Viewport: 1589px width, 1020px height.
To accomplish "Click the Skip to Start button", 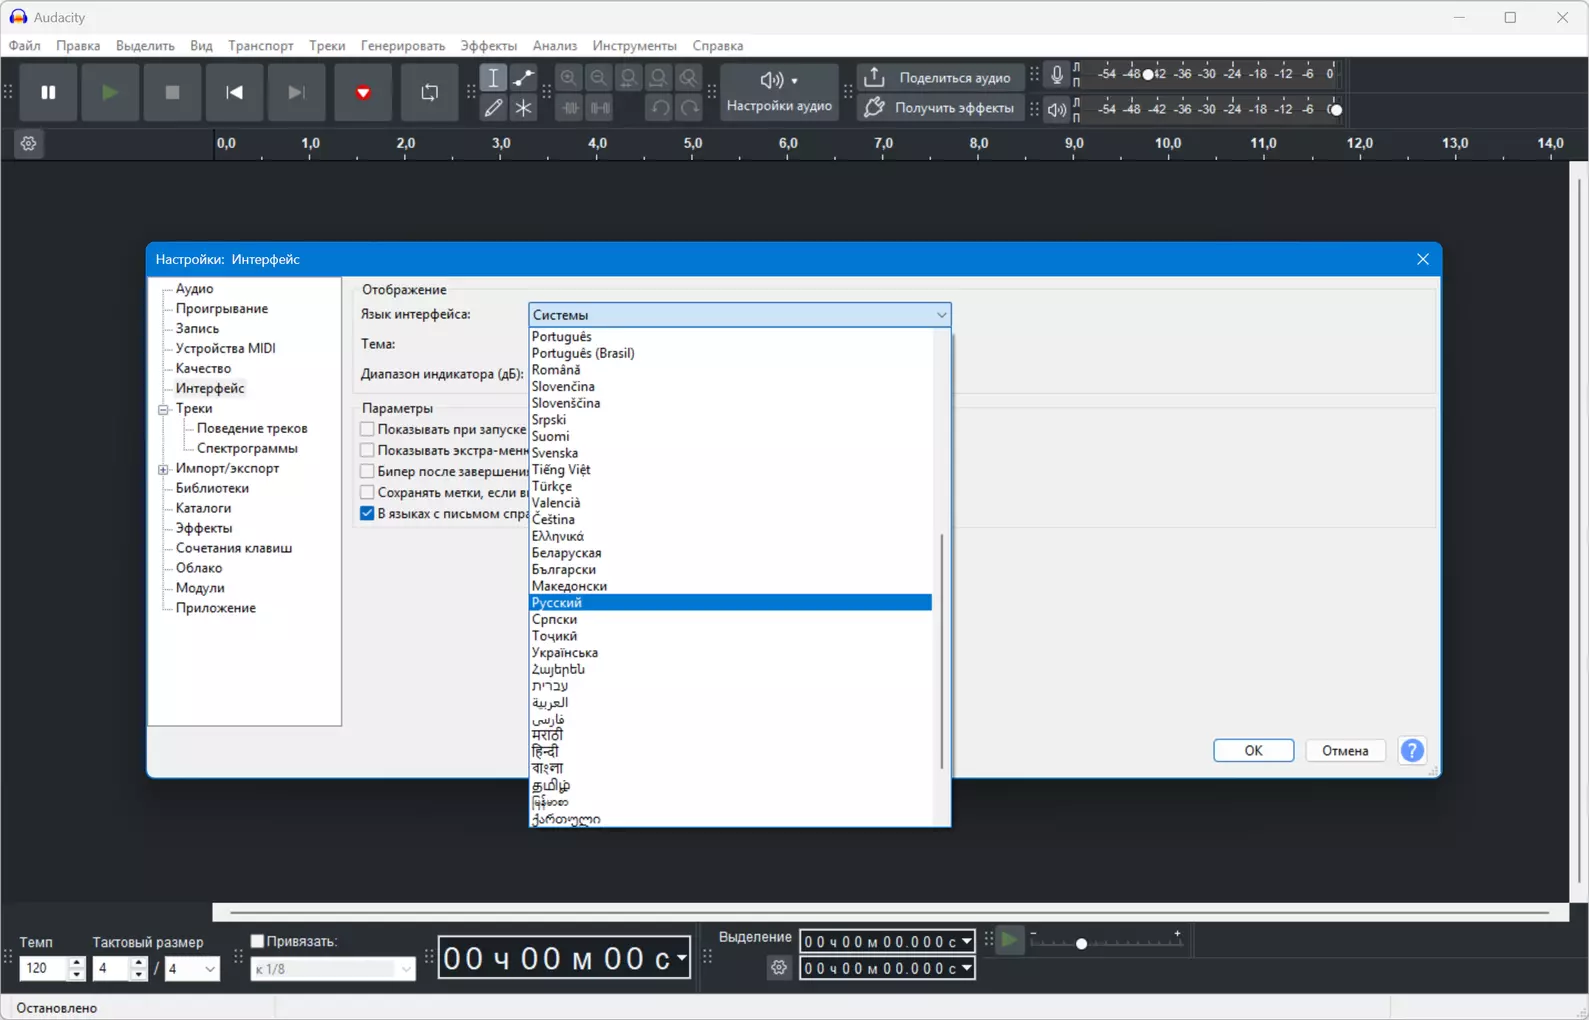I will point(235,92).
